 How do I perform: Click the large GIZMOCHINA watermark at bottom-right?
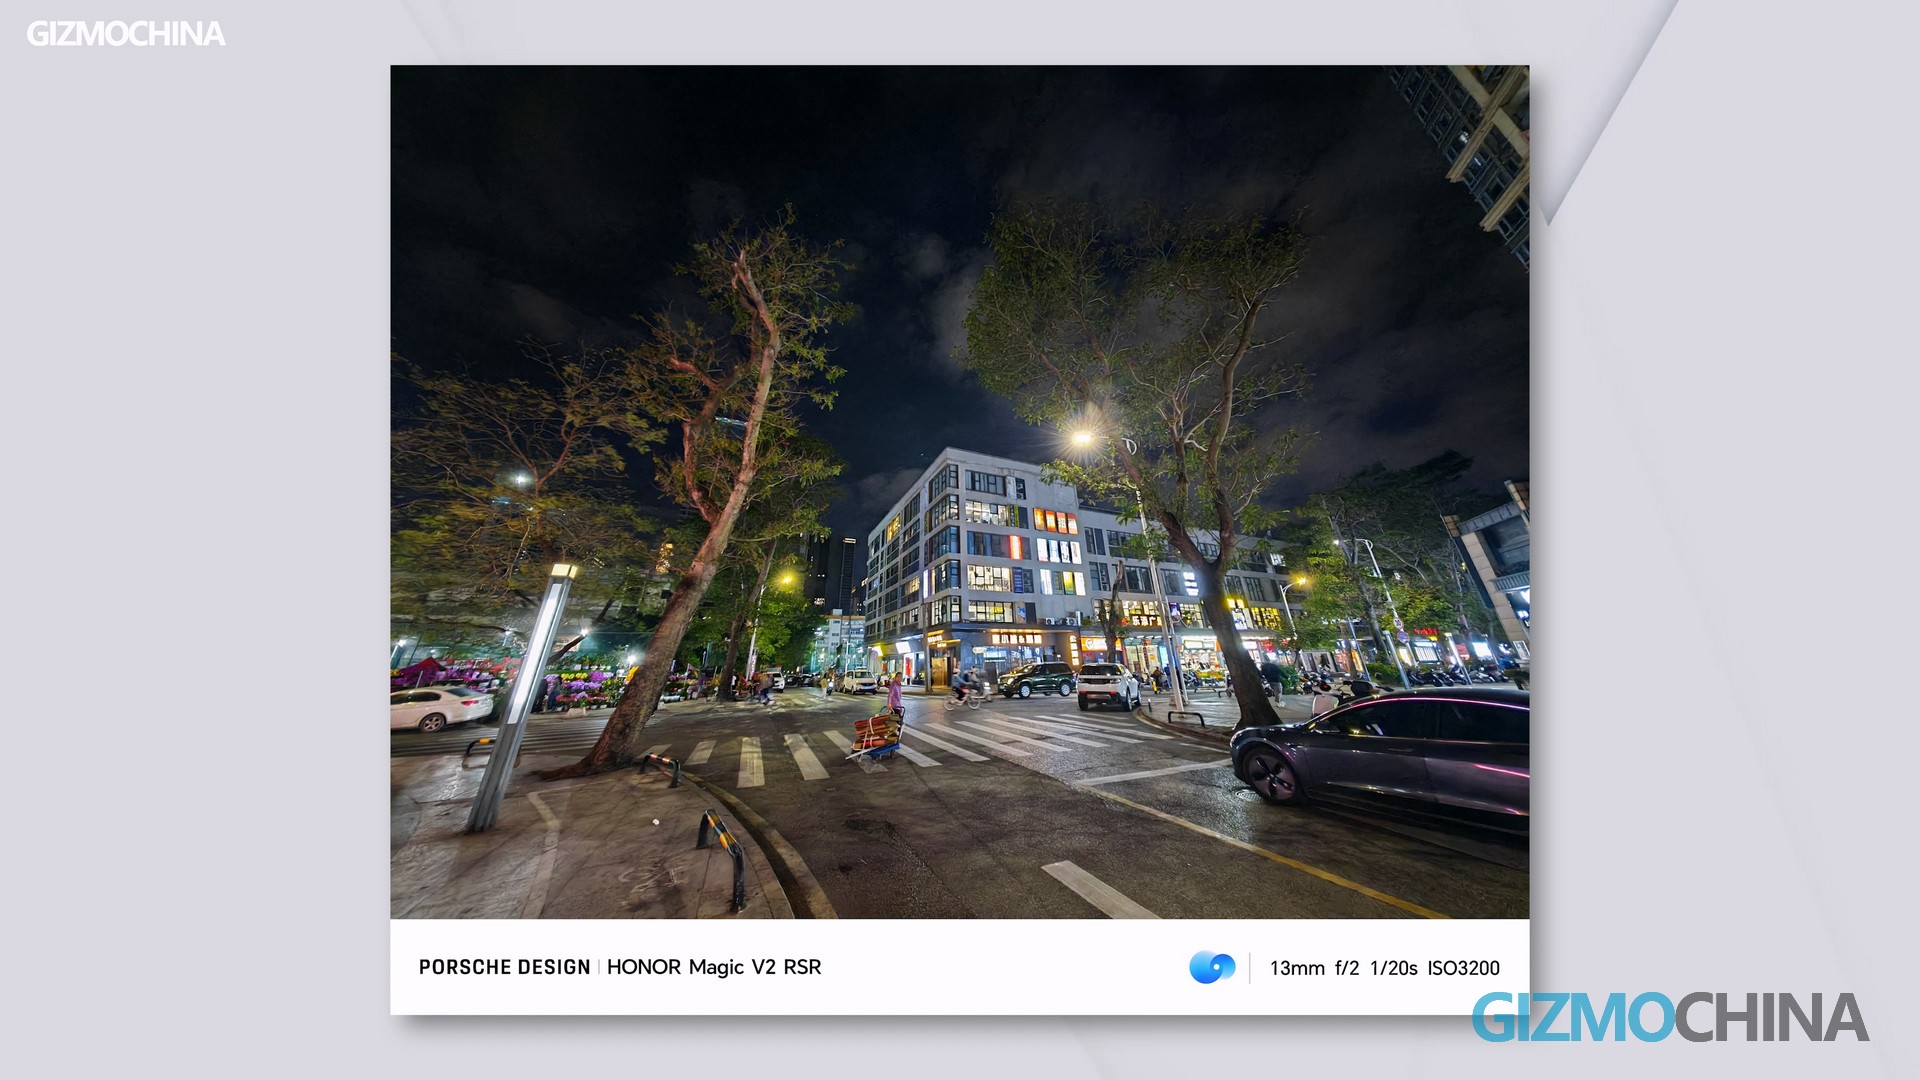[x=1669, y=1018]
